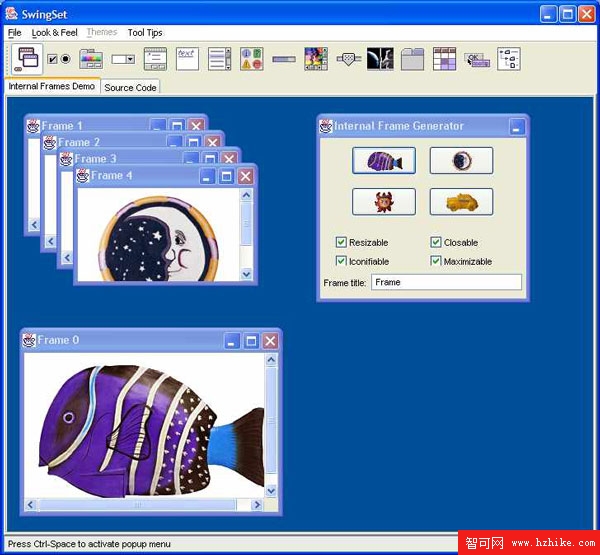
Task: Open the Button demo checkbox-radio icon
Action: click(x=59, y=59)
